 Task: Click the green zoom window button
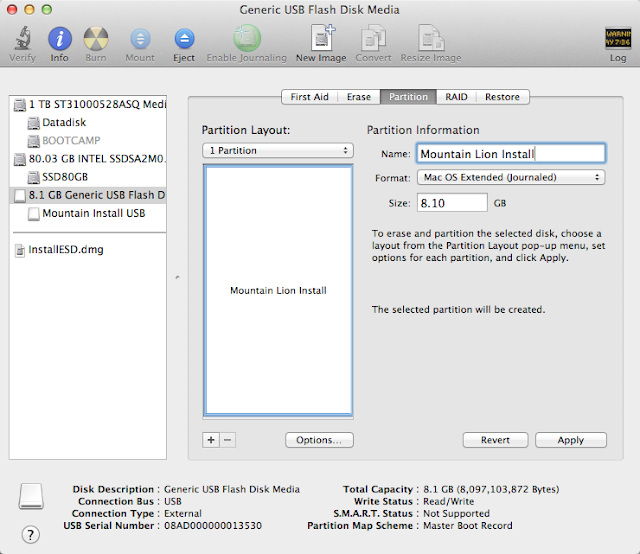(x=47, y=9)
